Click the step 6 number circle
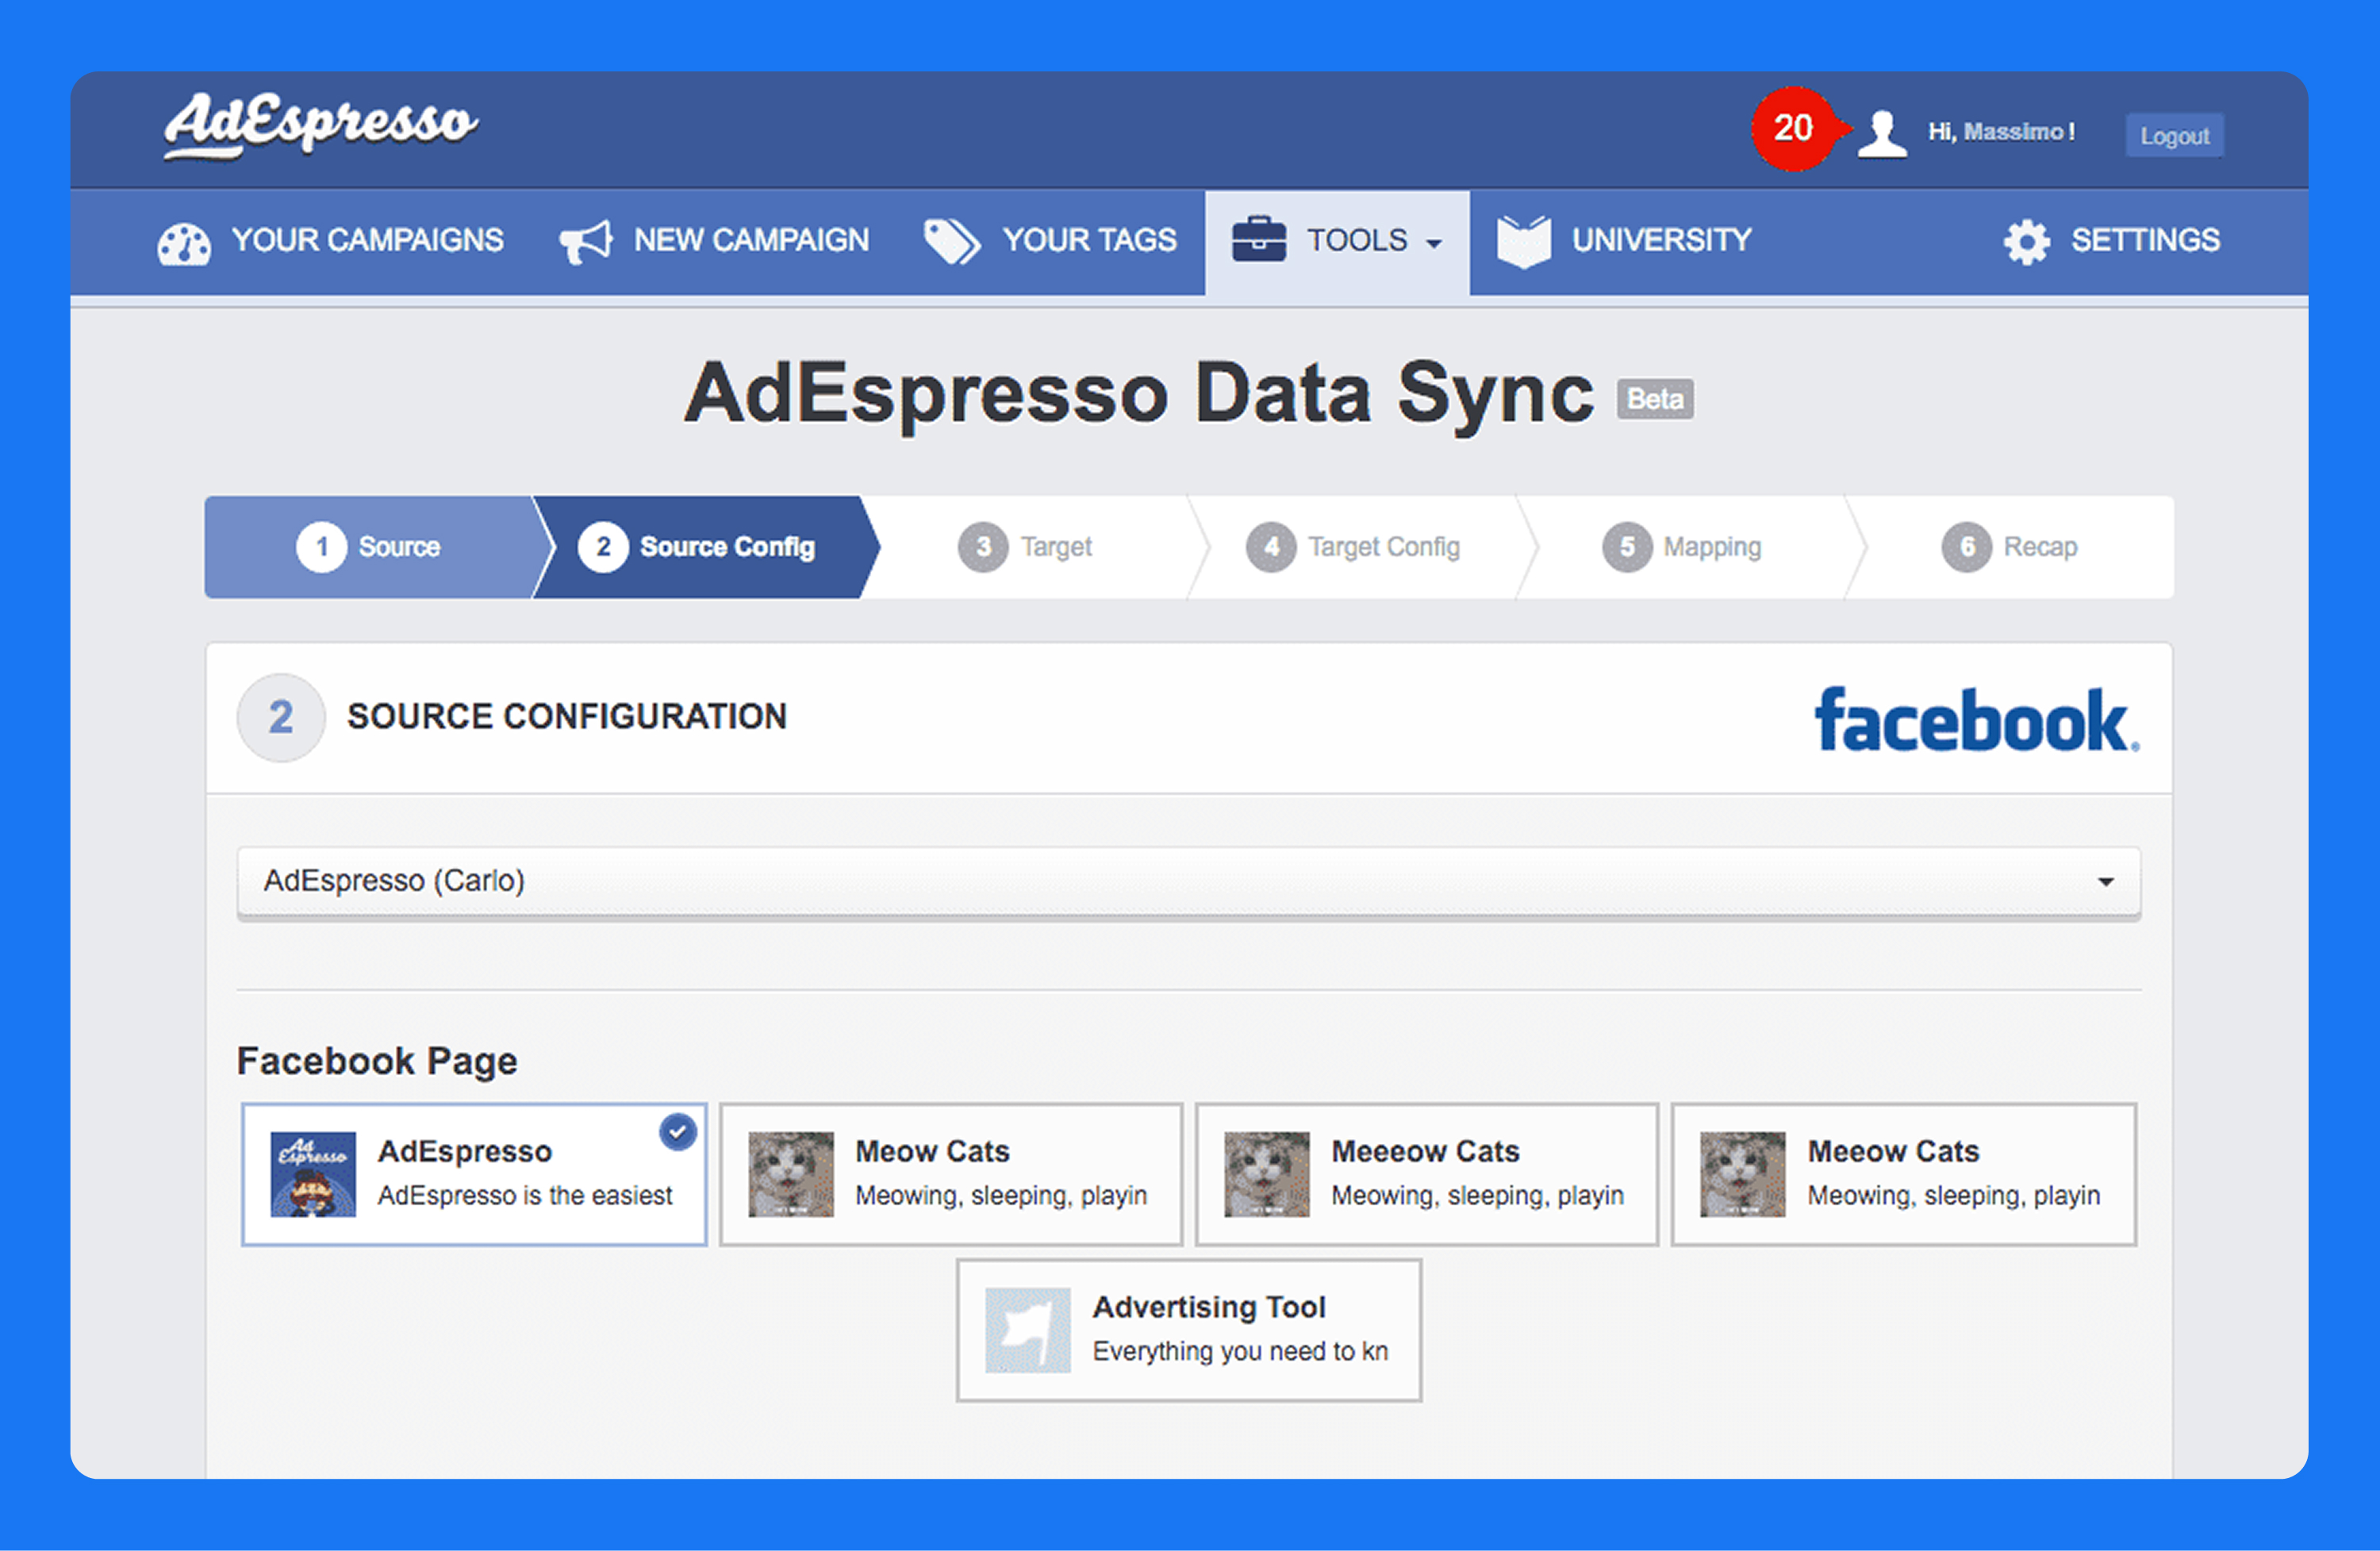The height and width of the screenshot is (1551, 2380). pyautogui.click(x=1967, y=547)
